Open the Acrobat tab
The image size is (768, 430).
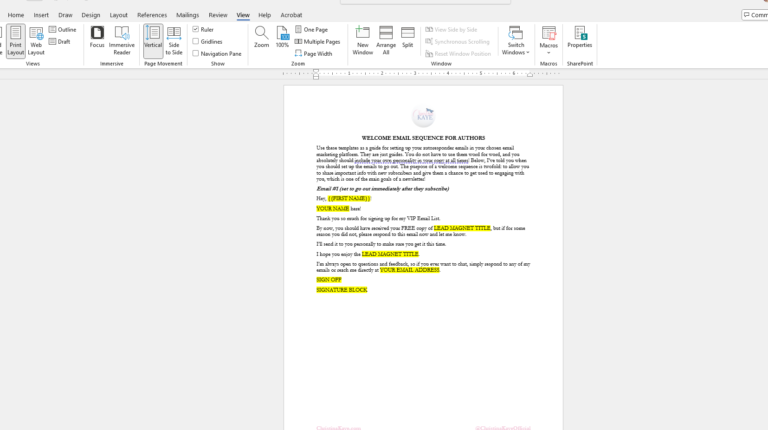291,15
